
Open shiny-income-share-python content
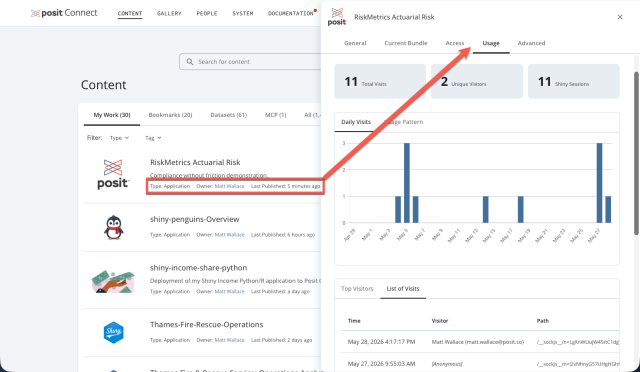(198, 268)
